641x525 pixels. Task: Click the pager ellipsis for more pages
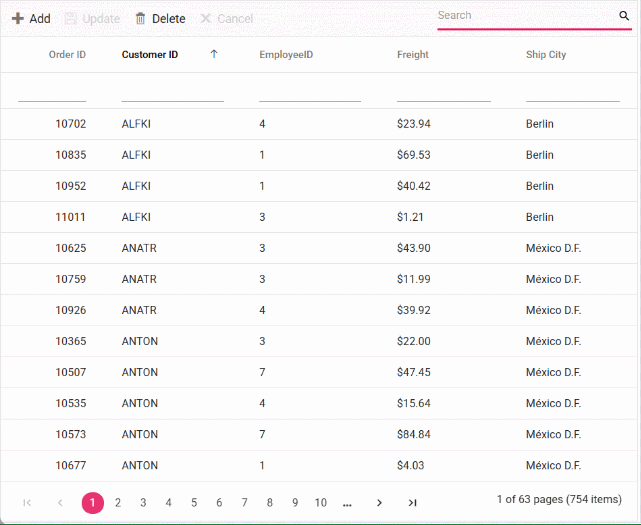pyautogui.click(x=347, y=503)
